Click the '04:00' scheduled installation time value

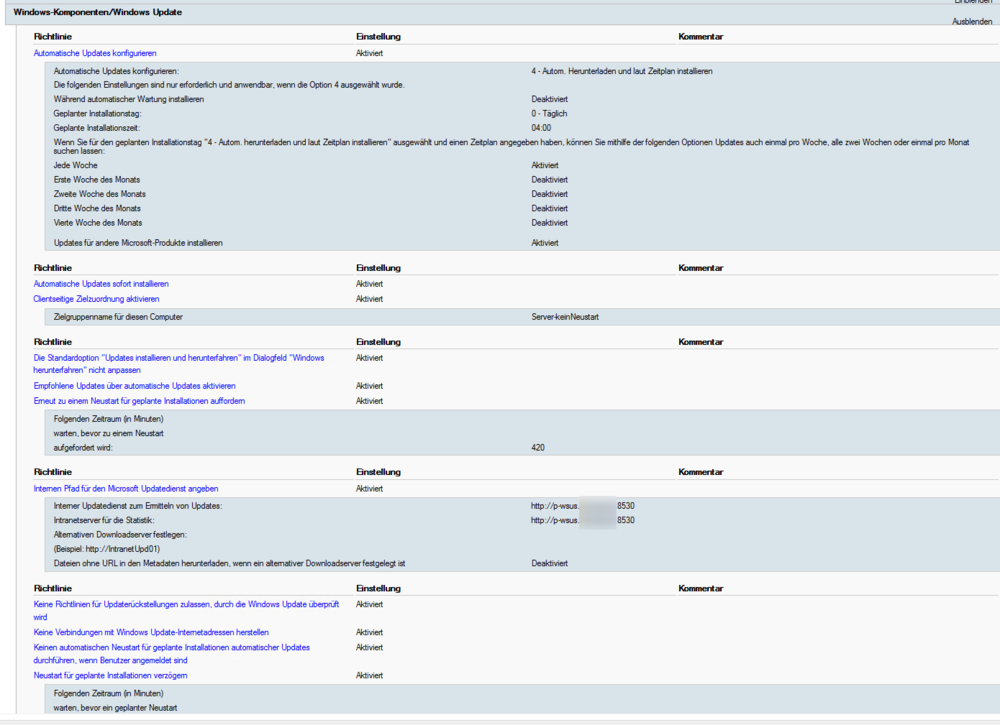tap(541, 128)
